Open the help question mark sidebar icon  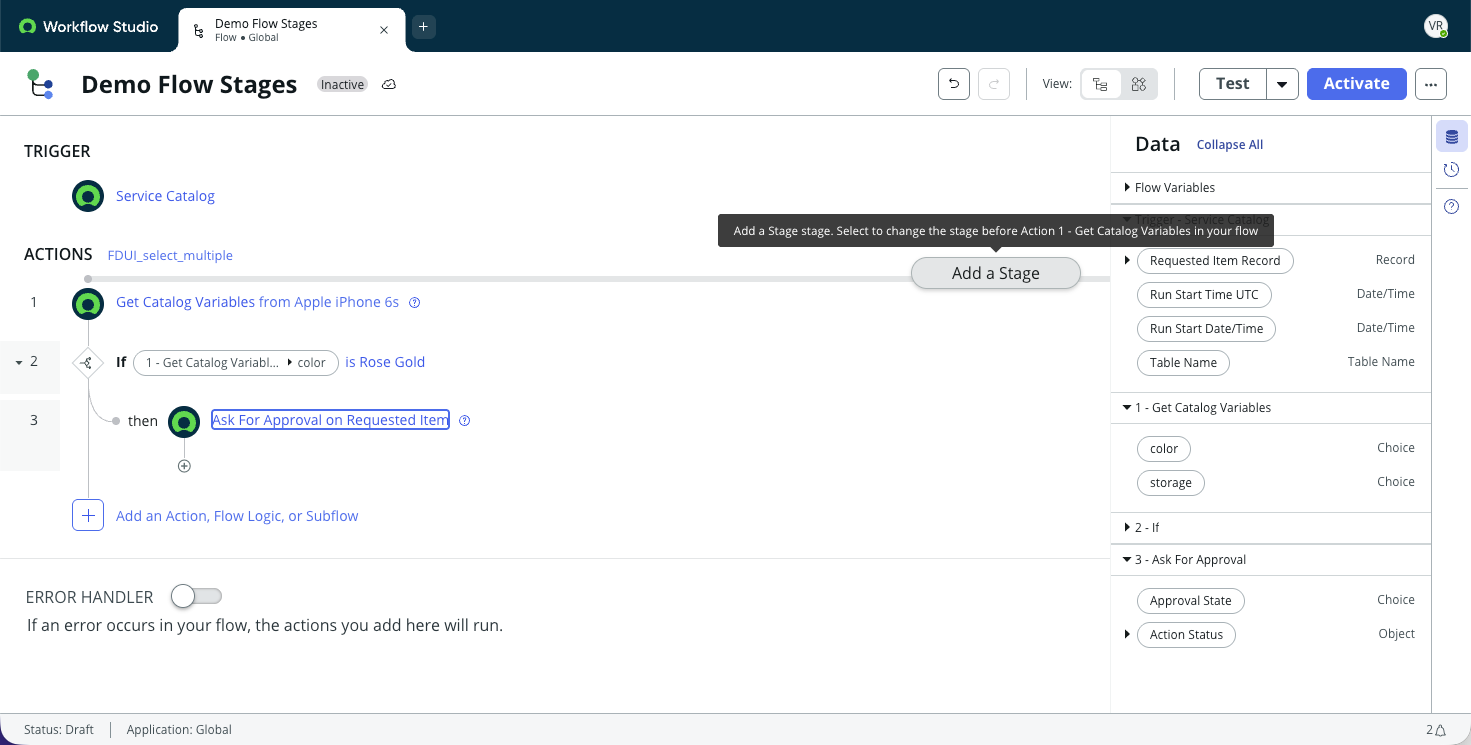1452,206
